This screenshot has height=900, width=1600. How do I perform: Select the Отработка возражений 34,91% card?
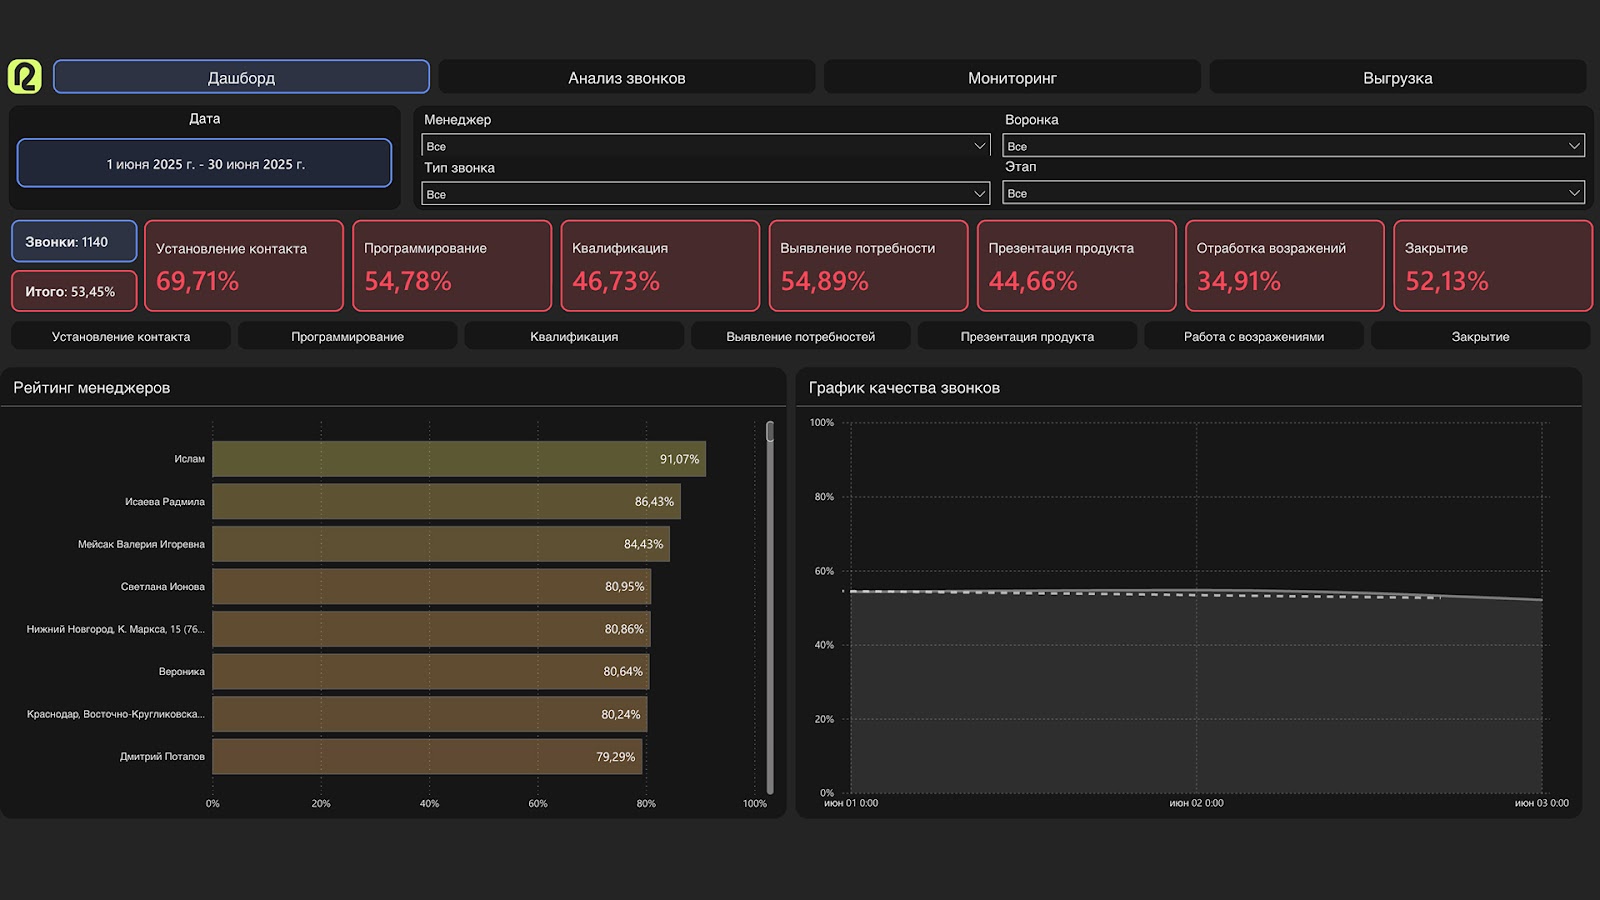point(1284,266)
